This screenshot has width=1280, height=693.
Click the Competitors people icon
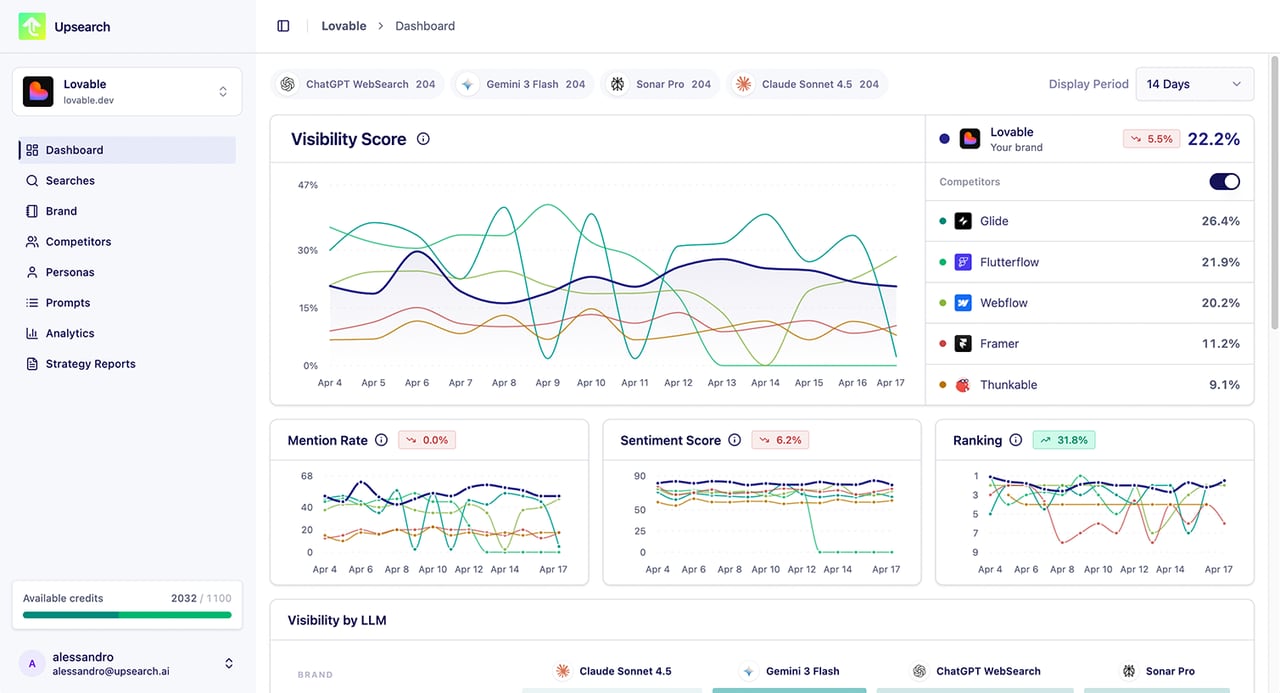[x=32, y=242]
